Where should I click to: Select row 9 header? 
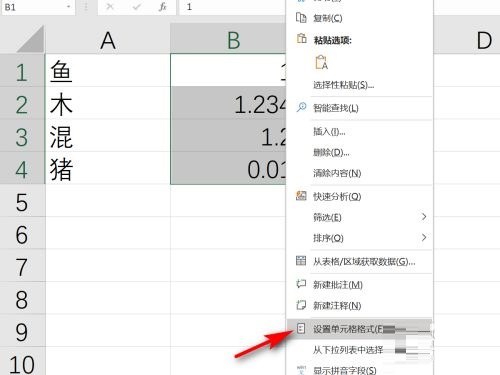pyautogui.click(x=22, y=331)
